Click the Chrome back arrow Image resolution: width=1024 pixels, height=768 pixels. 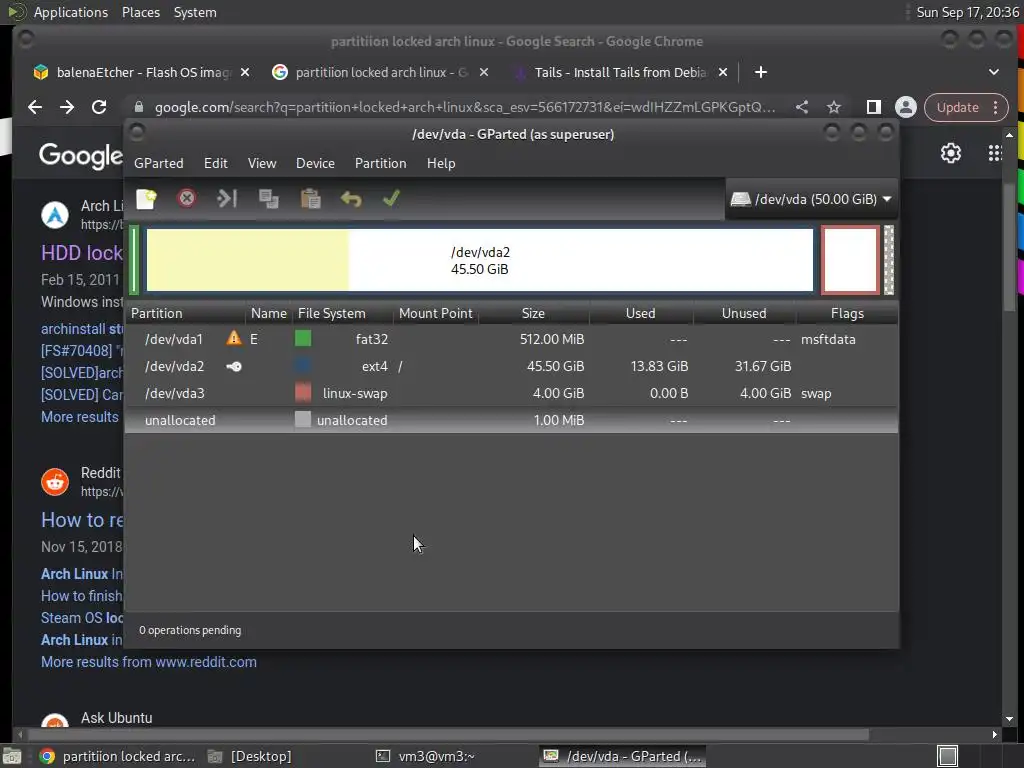click(35, 107)
